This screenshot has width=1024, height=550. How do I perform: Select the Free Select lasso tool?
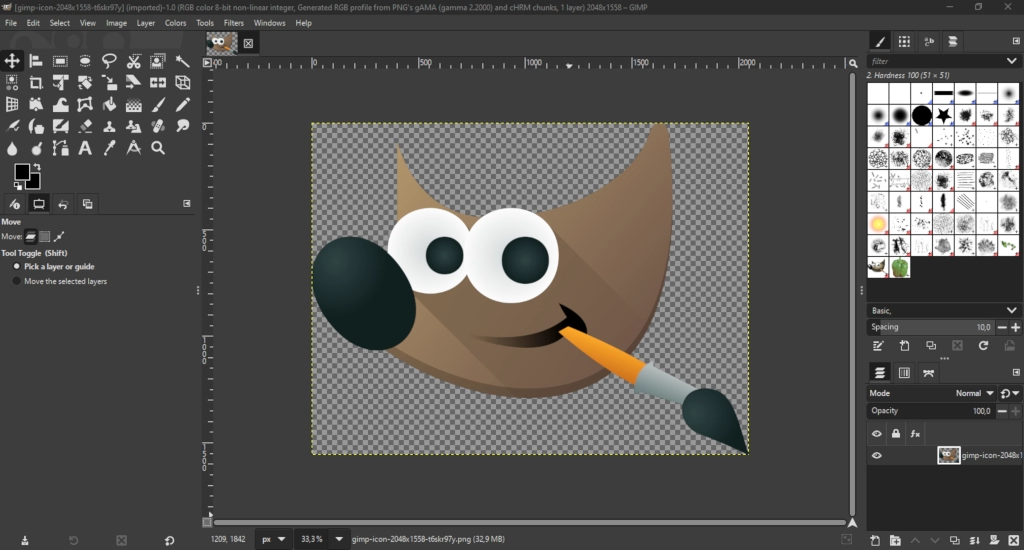click(109, 61)
